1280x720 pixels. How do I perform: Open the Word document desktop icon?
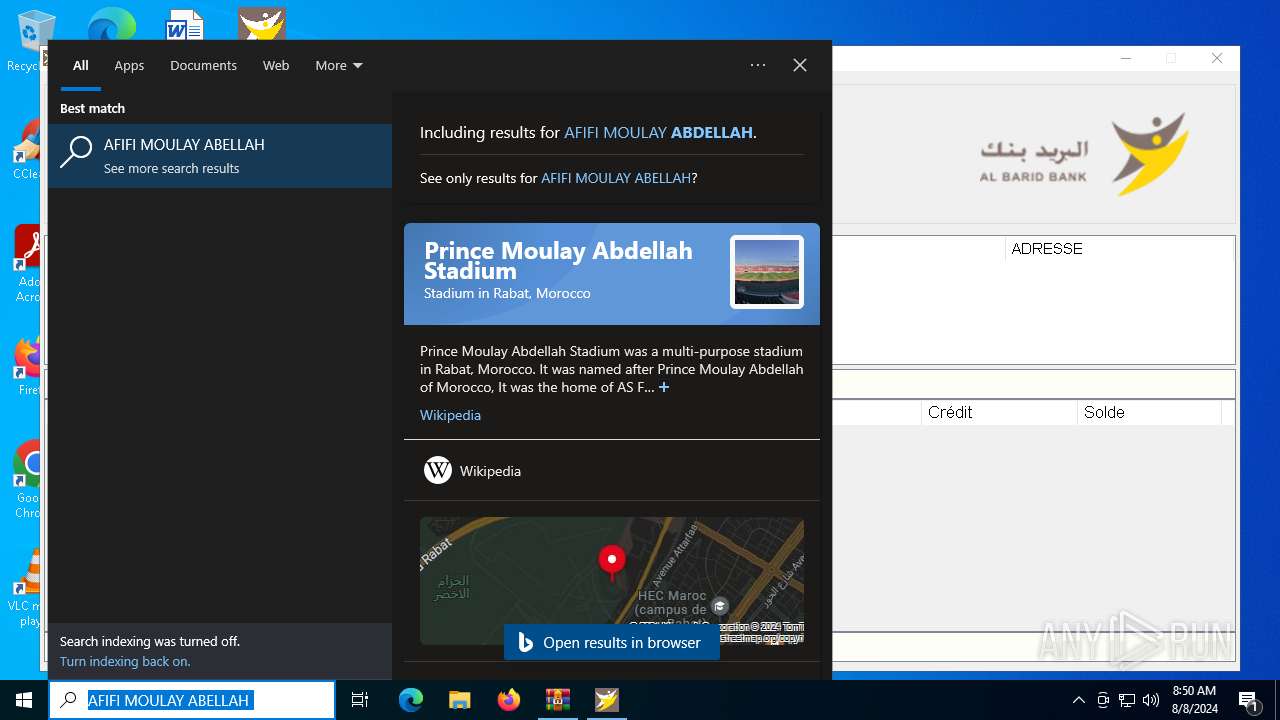point(185,24)
